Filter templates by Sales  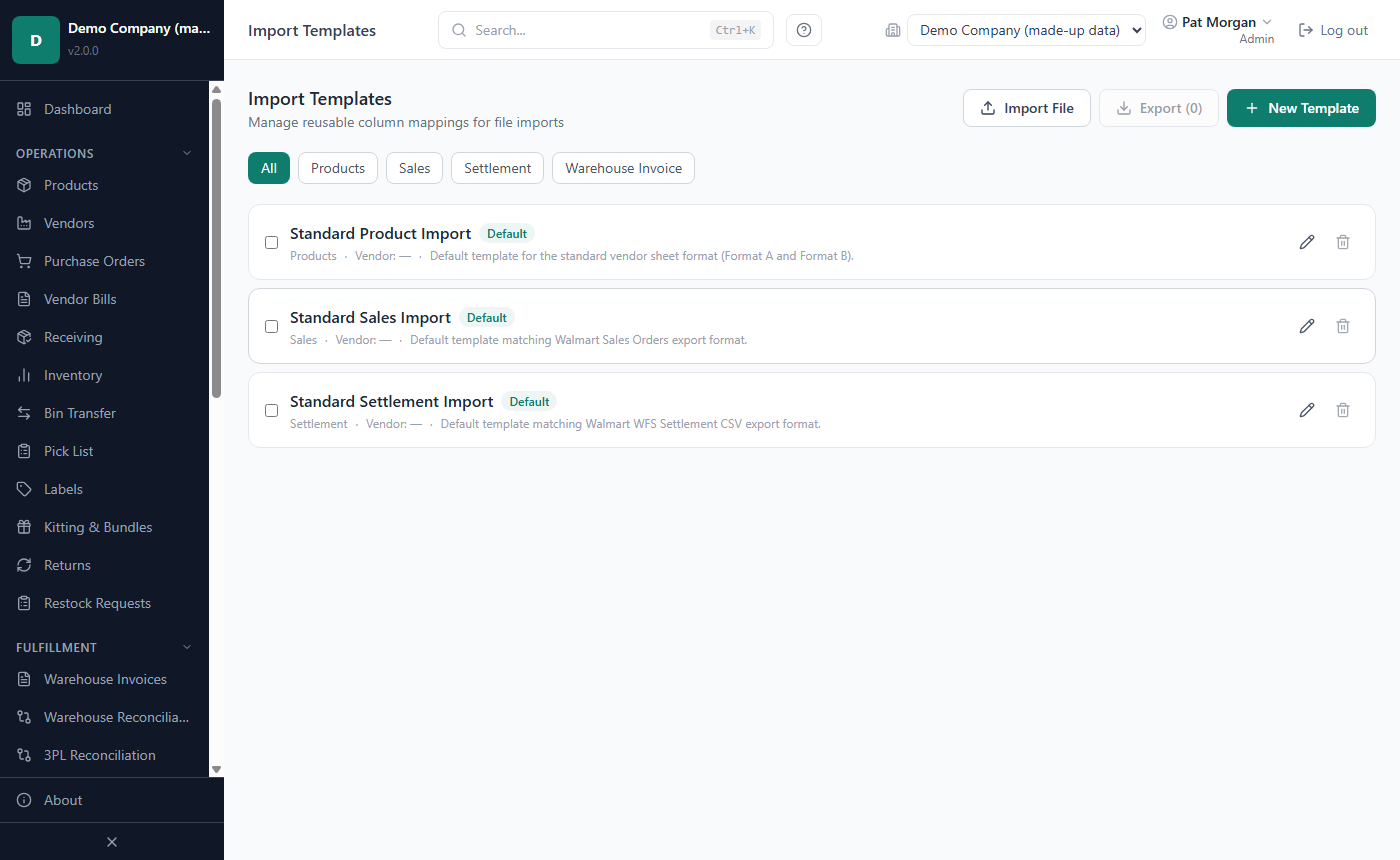pos(414,168)
